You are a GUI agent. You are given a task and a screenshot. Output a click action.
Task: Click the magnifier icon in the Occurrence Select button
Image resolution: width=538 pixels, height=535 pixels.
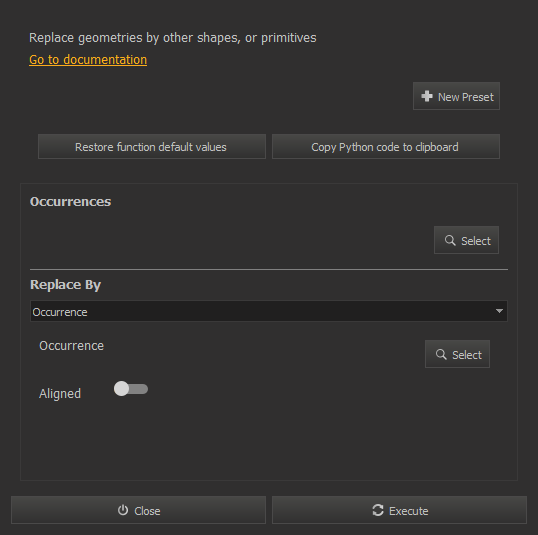pyautogui.click(x=441, y=354)
